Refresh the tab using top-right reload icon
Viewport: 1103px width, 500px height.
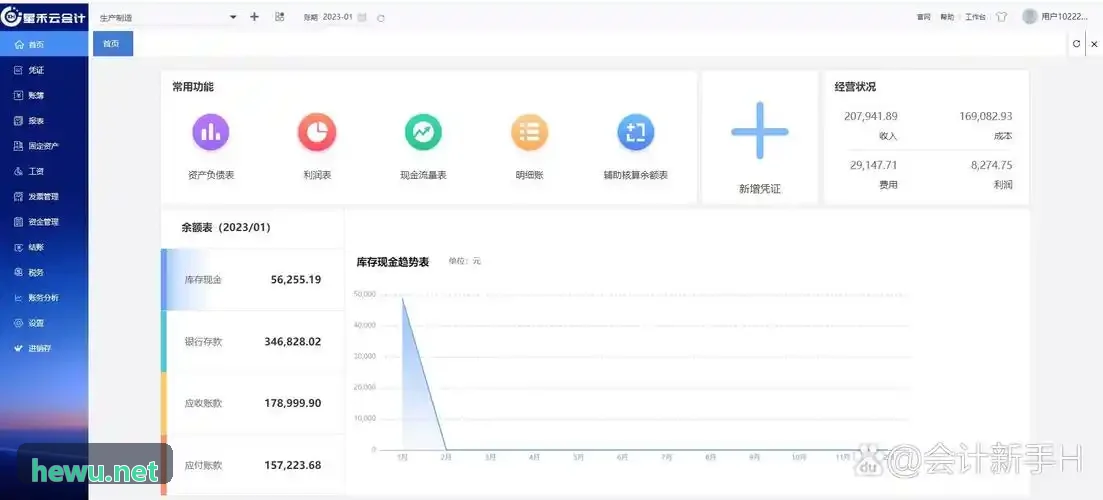click(x=1076, y=44)
